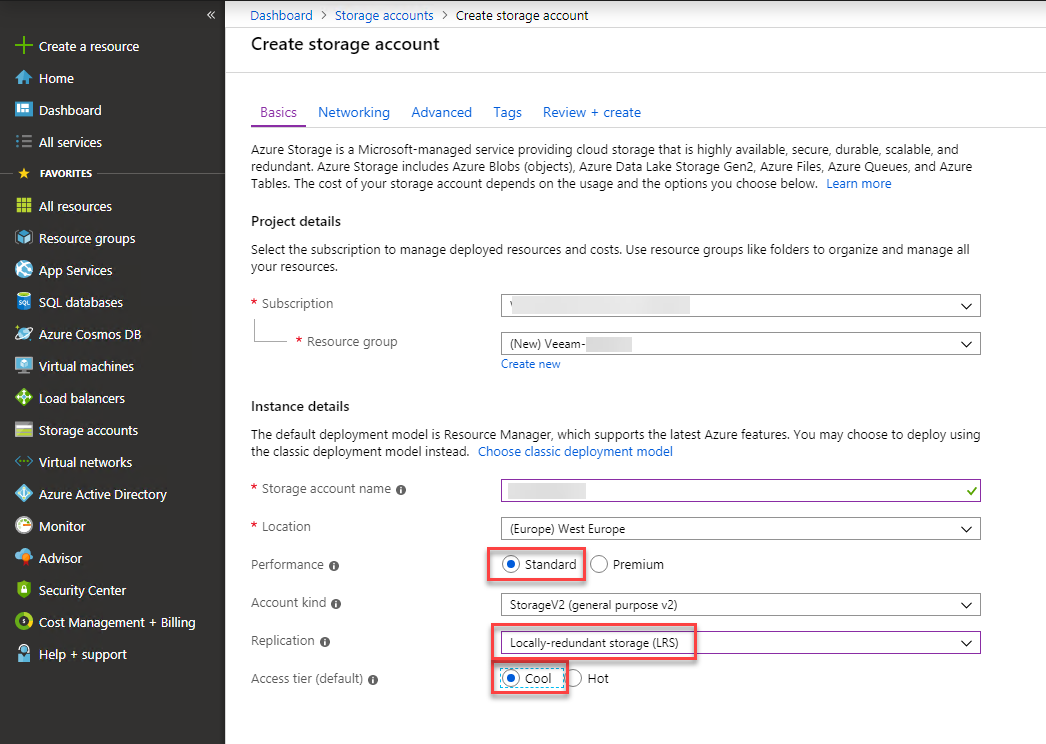Click the Storage account name input field
1046x744 pixels.
[x=740, y=490]
